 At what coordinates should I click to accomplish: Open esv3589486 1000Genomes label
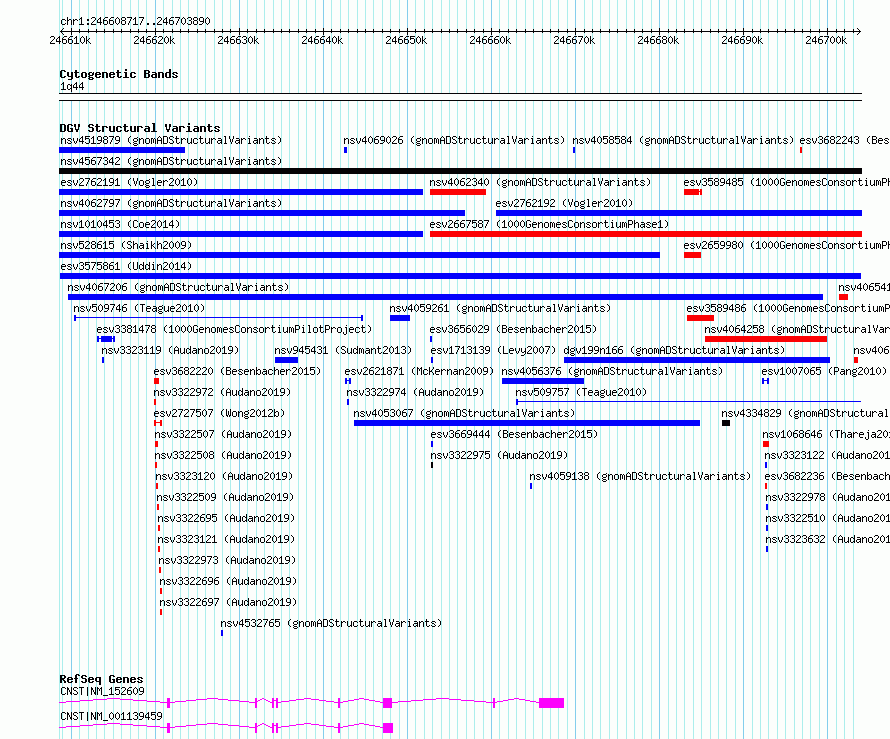pyautogui.click(x=788, y=308)
